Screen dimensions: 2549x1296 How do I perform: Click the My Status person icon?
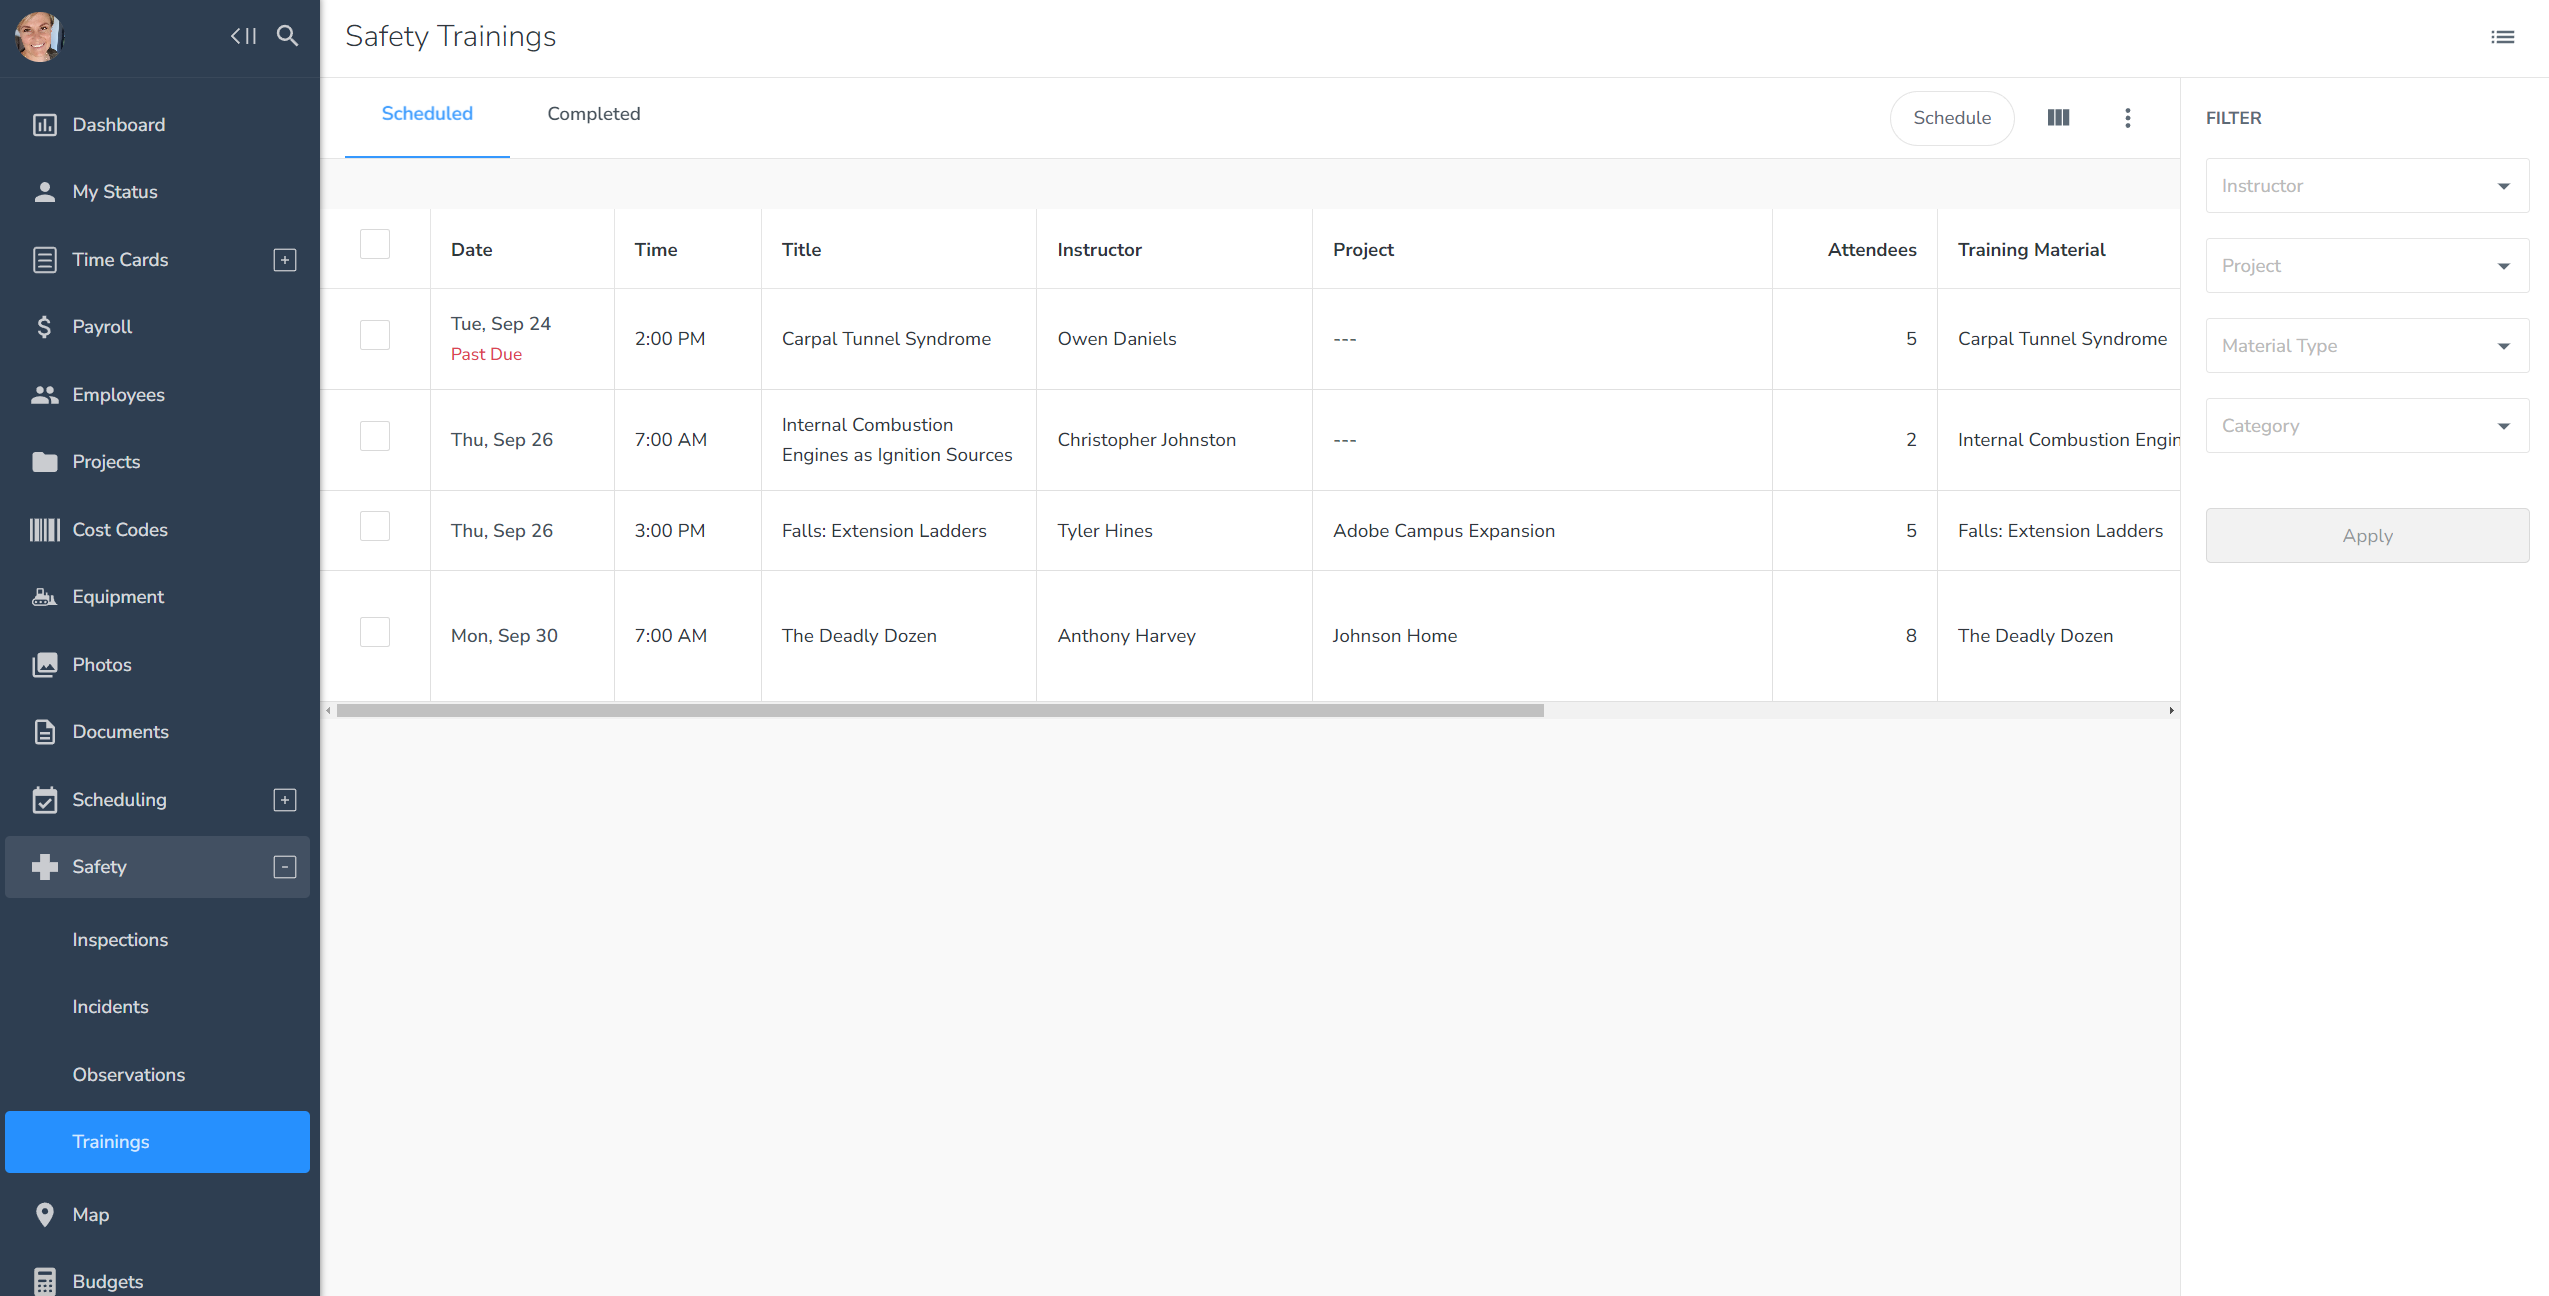44,192
